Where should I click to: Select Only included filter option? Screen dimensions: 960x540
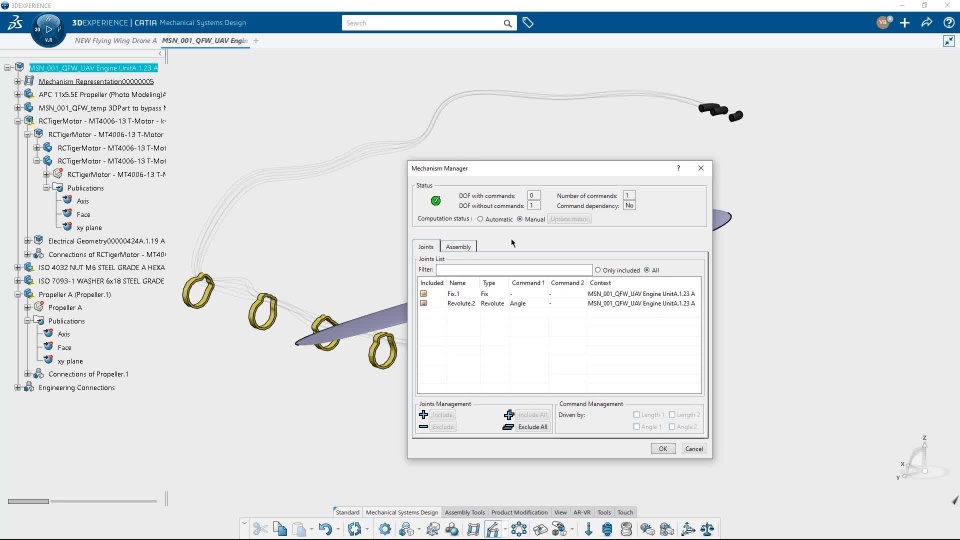pyautogui.click(x=598, y=270)
